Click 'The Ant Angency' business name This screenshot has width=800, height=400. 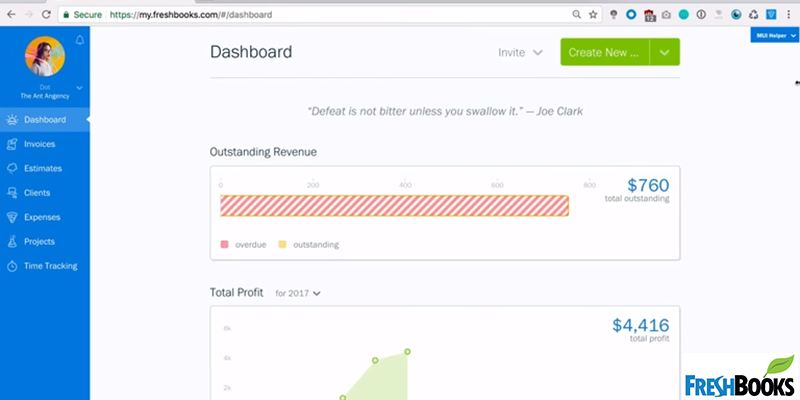click(45, 96)
